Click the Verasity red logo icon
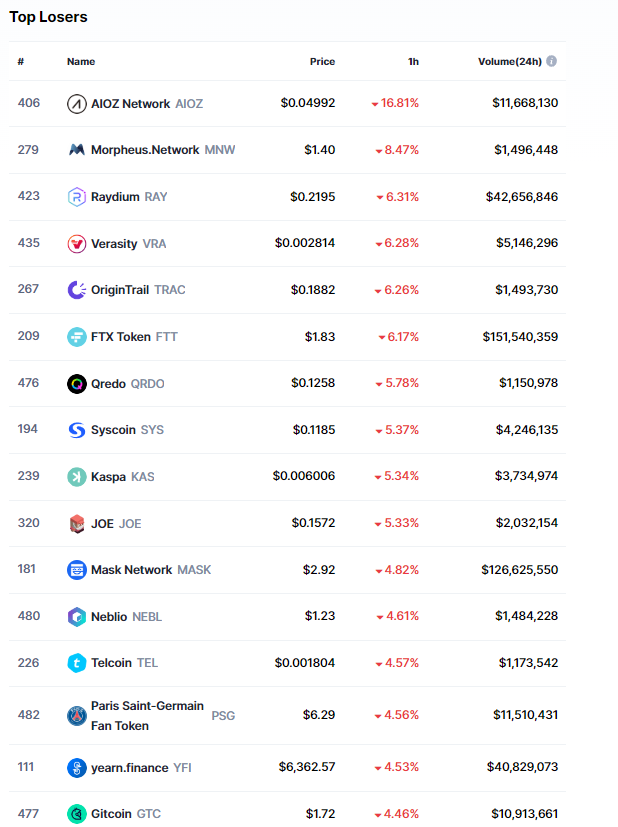 [x=77, y=243]
